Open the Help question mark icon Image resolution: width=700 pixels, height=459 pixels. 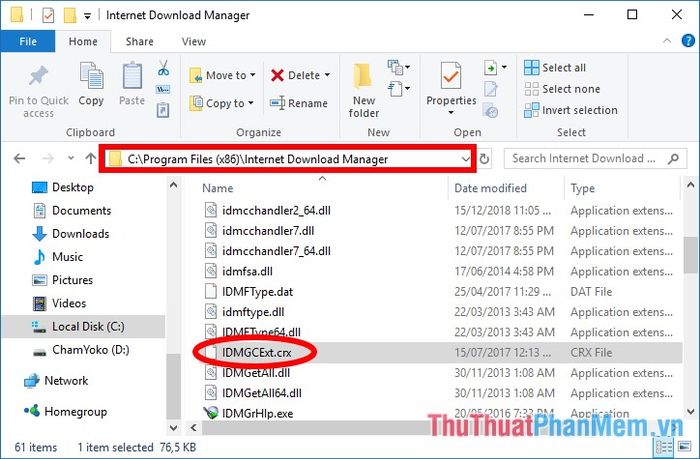[x=688, y=41]
